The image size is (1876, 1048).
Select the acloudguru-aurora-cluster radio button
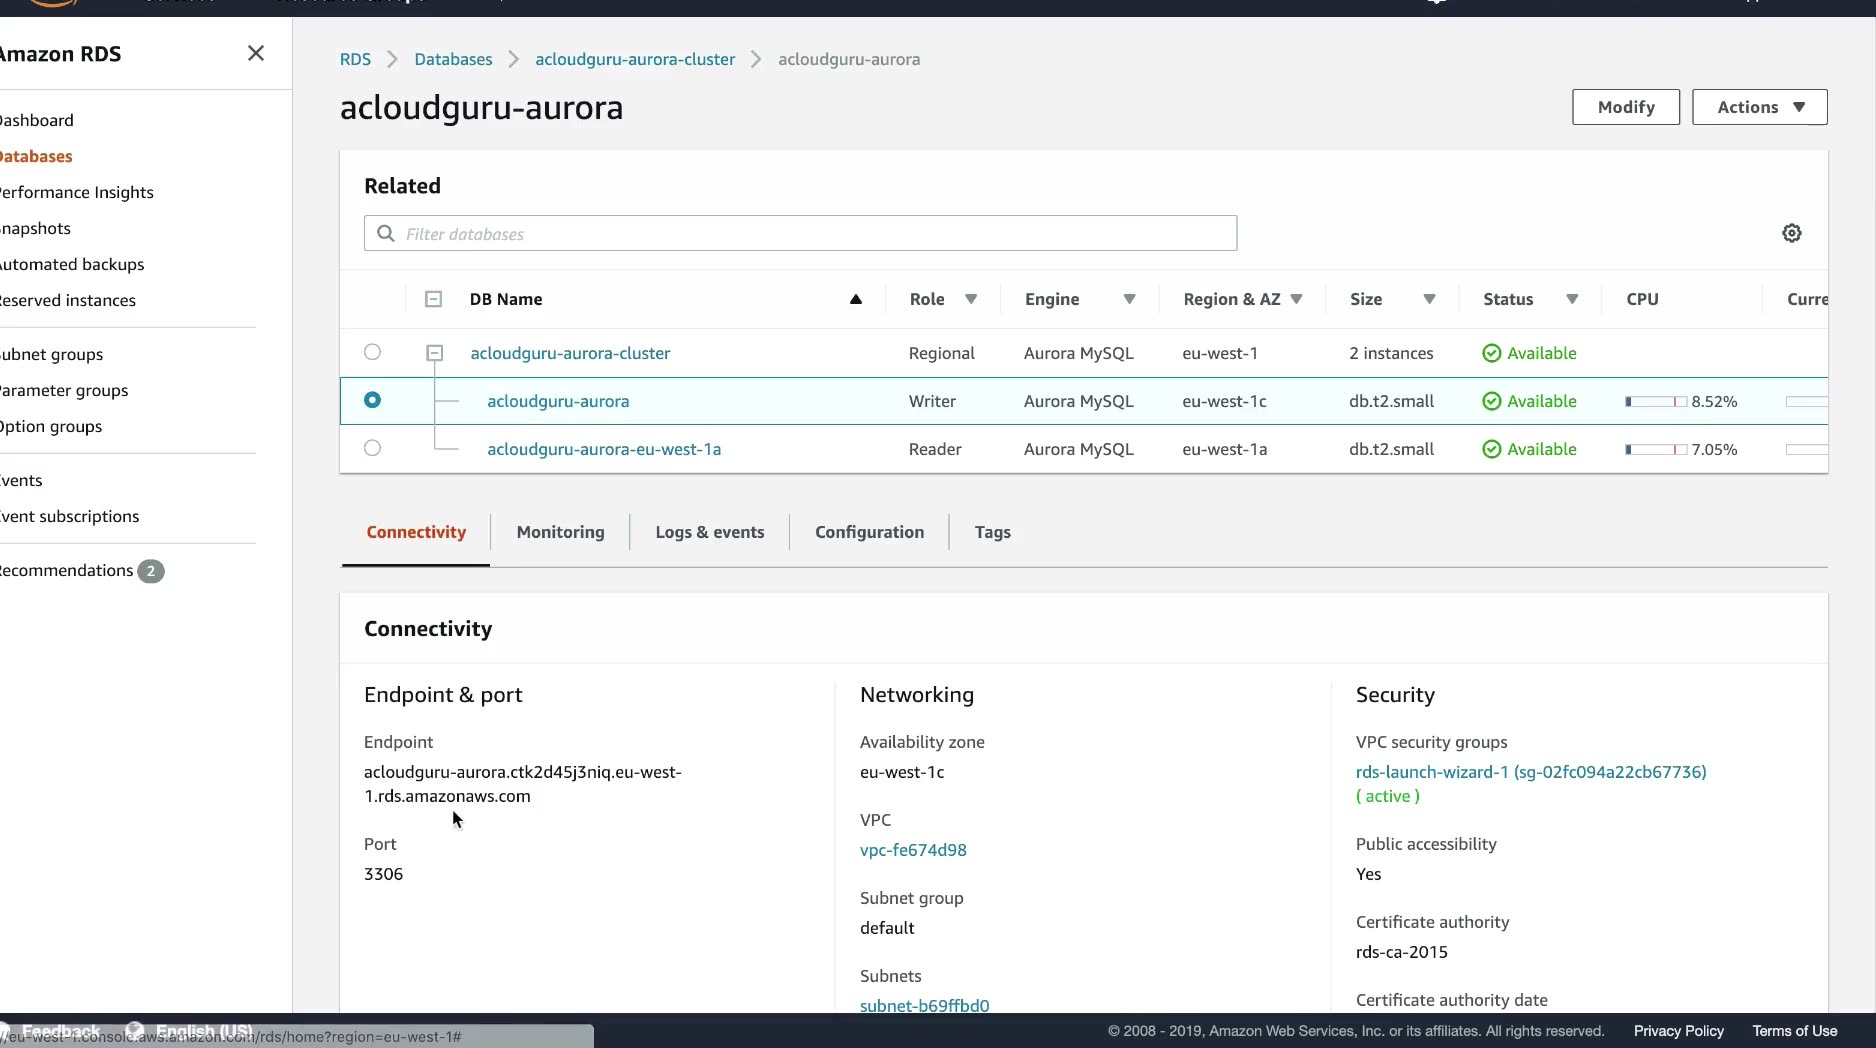[372, 352]
